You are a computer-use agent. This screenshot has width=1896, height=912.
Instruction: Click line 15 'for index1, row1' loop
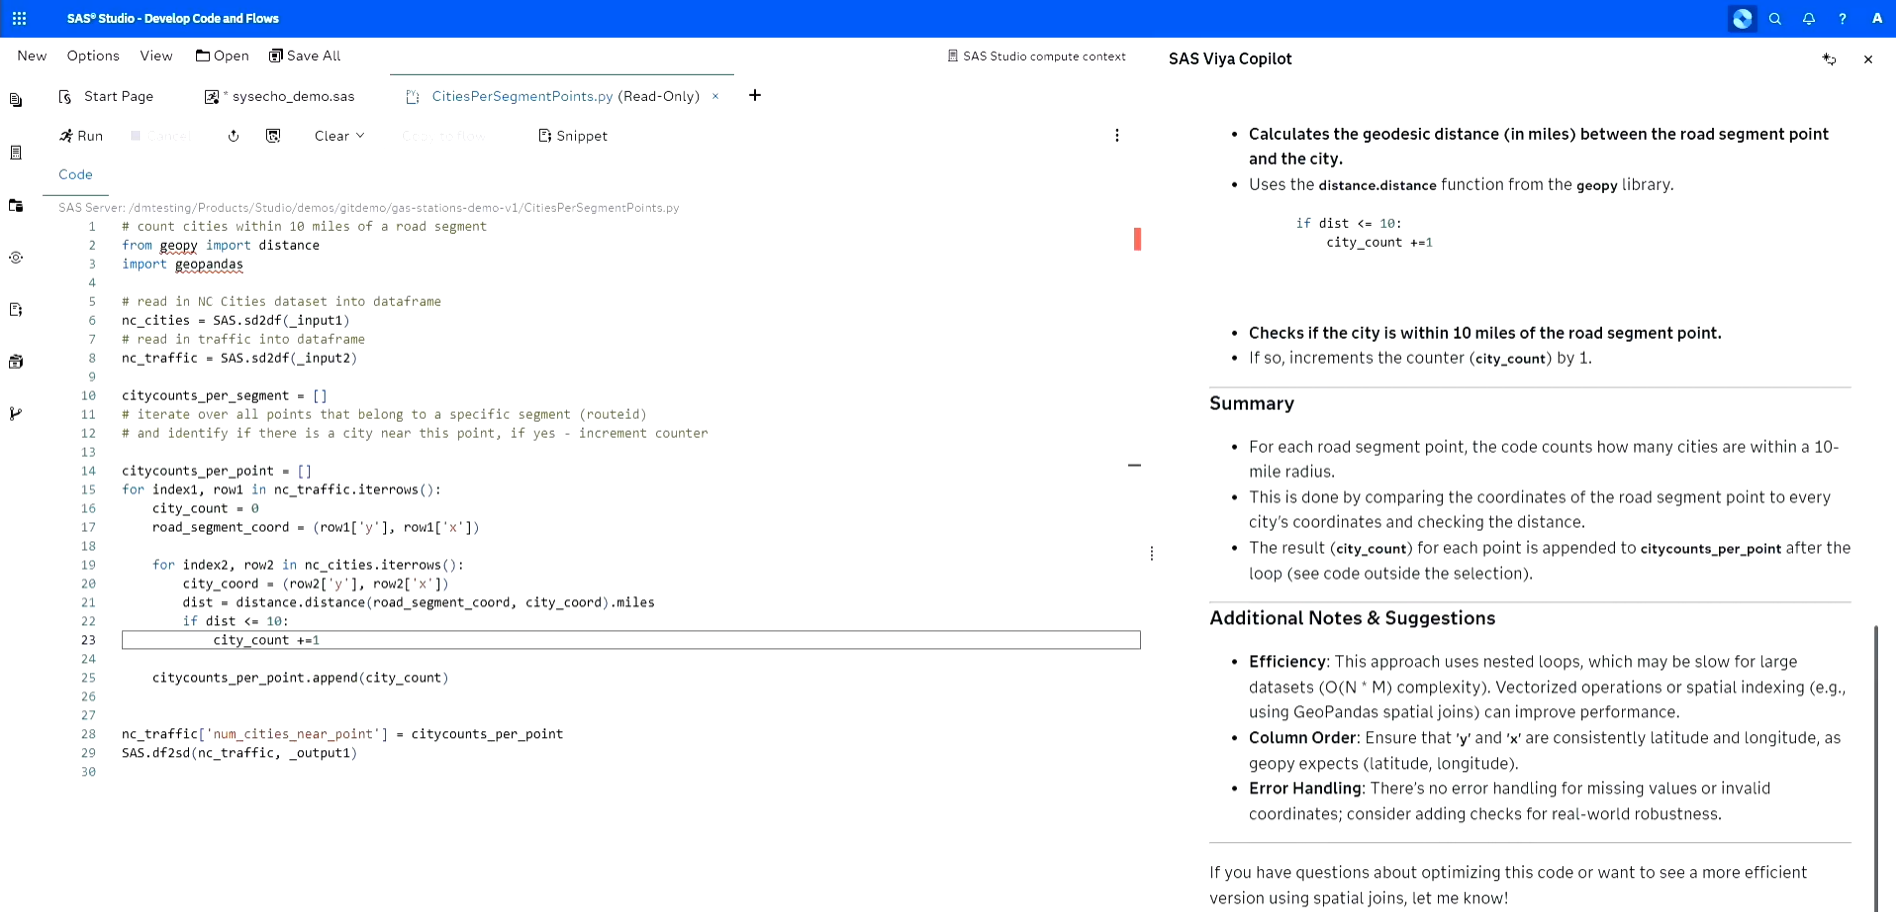(x=281, y=490)
